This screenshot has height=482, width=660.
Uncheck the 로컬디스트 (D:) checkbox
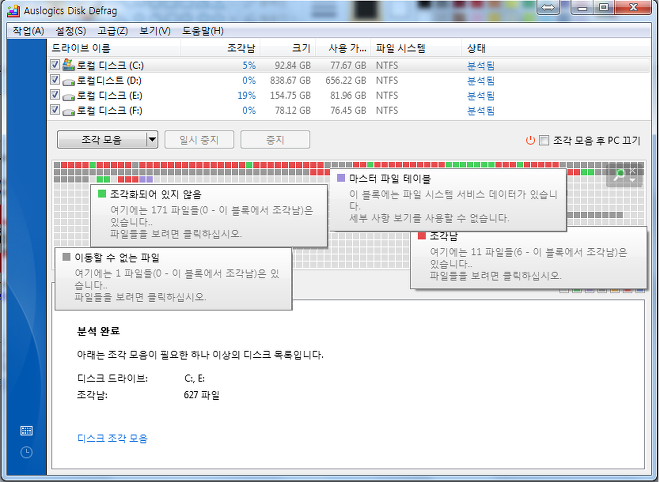tap(55, 80)
